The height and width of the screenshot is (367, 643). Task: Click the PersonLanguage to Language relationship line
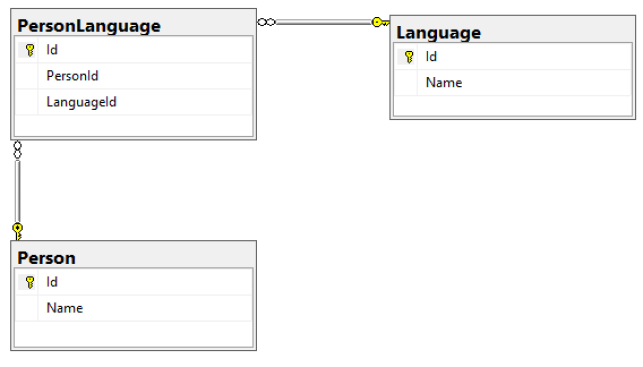pyautogui.click(x=324, y=22)
